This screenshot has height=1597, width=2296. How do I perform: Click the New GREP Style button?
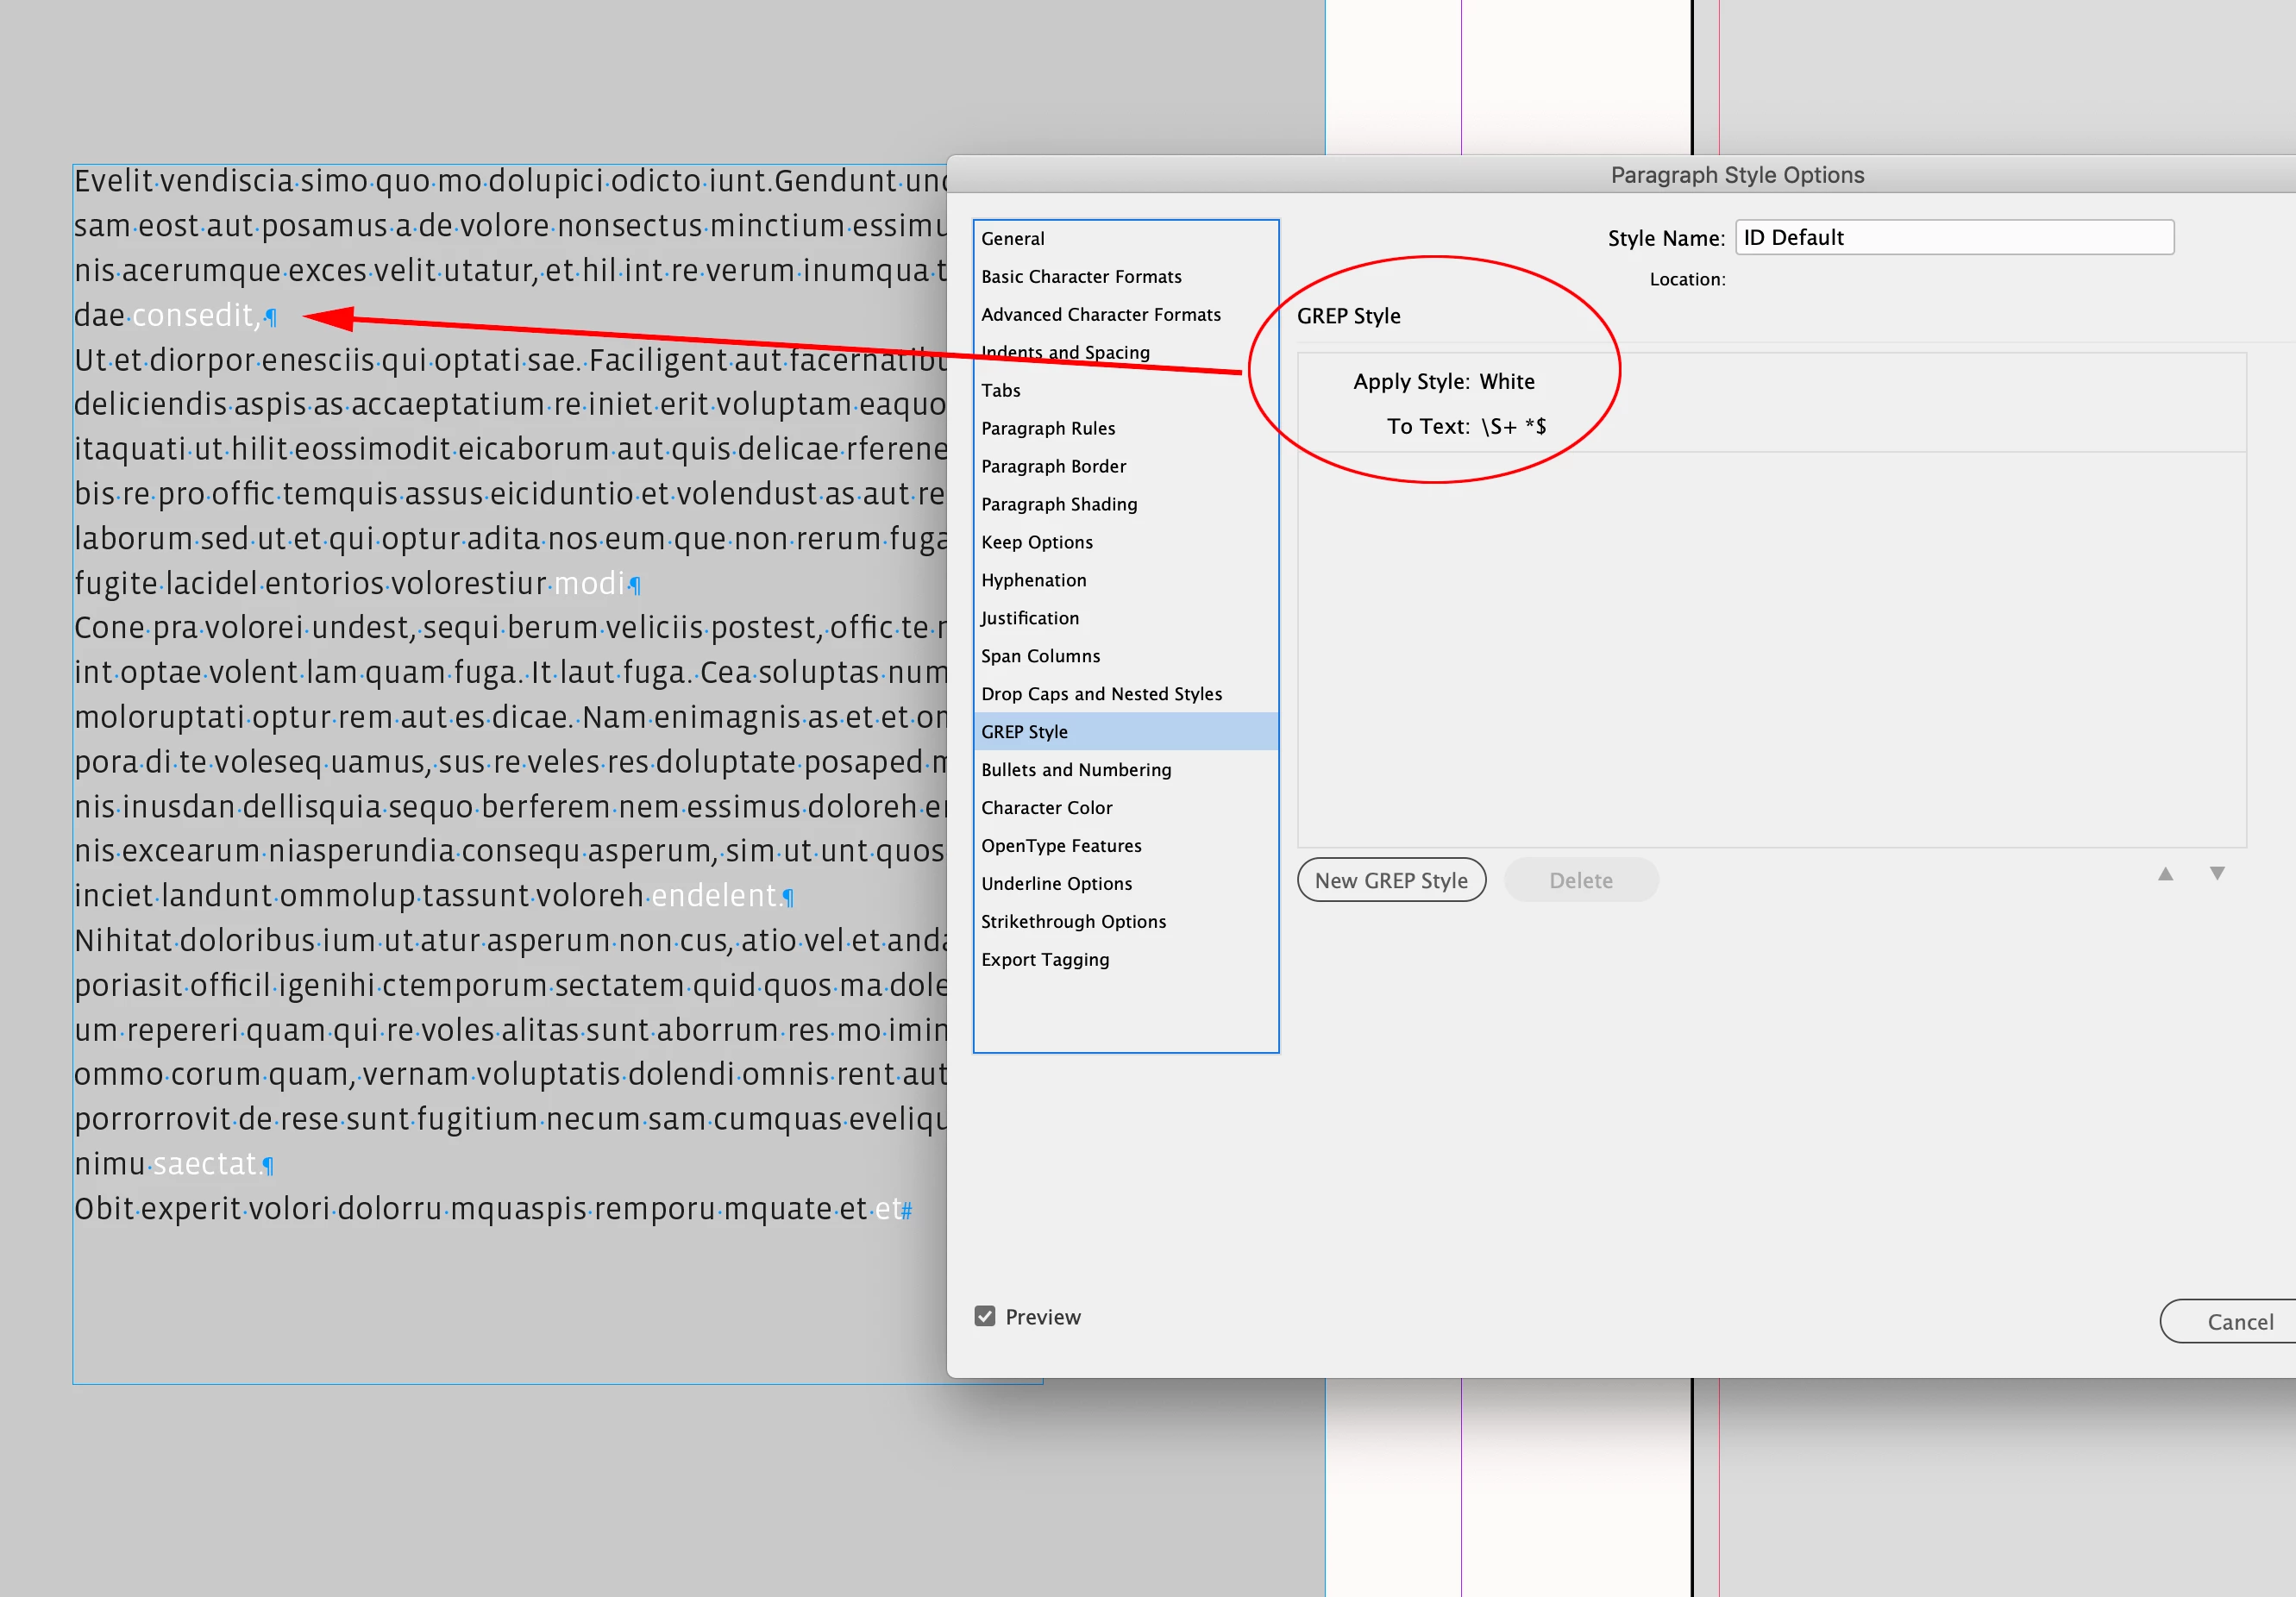click(1391, 880)
